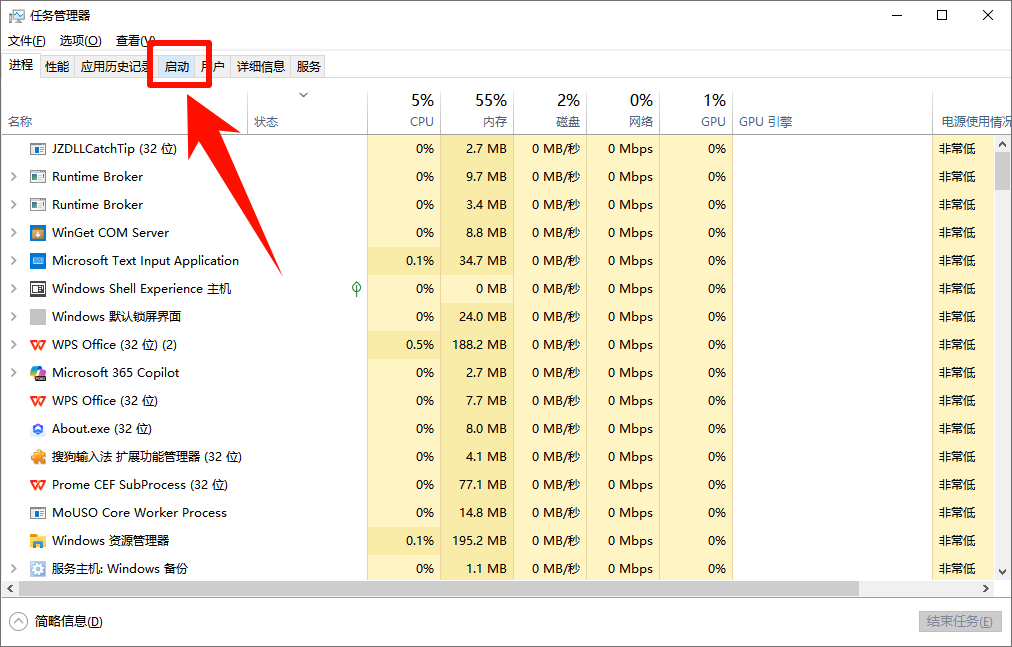Viewport: 1012px width, 647px height.
Task: Expand the WinGet COM Server group
Action: [14, 233]
